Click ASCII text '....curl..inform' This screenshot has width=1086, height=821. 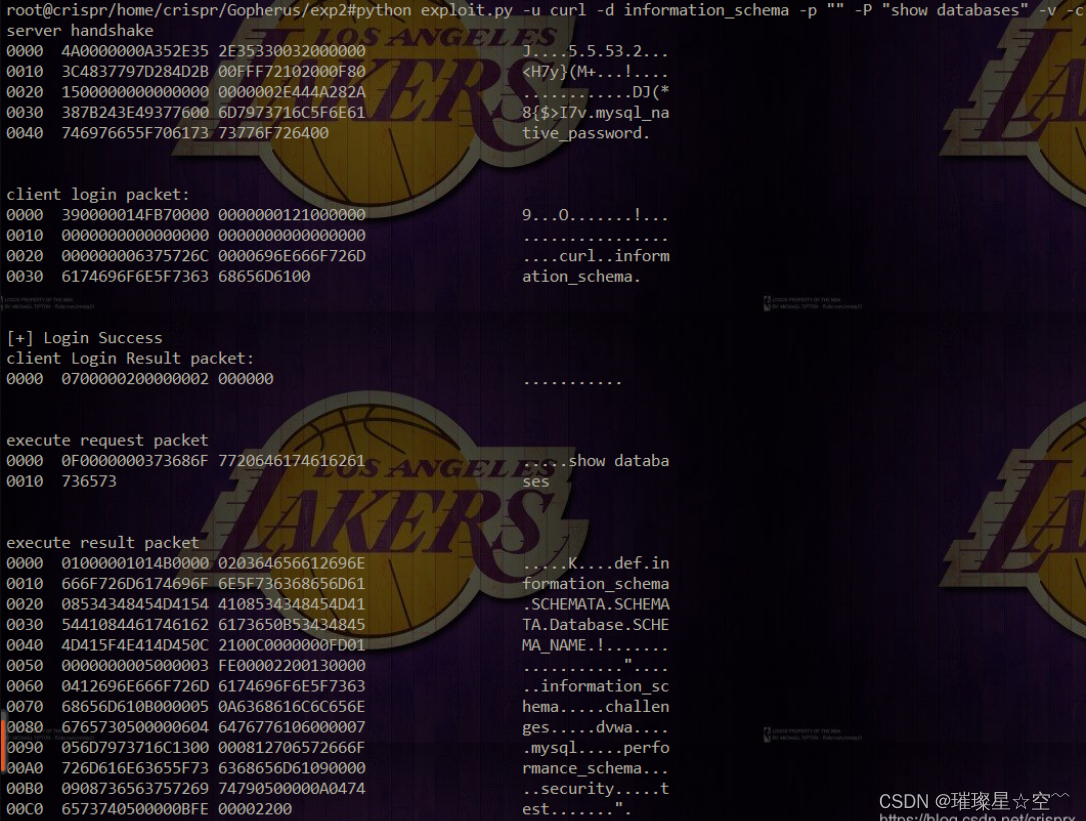point(596,256)
